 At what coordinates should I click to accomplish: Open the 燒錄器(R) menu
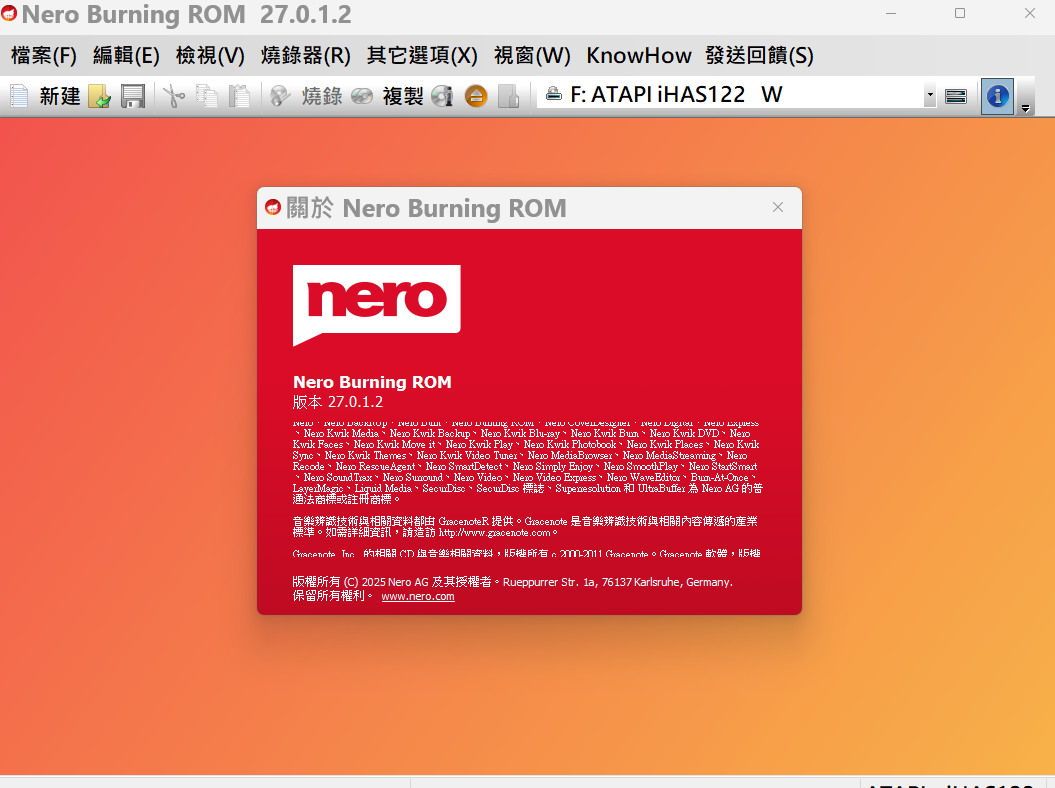point(305,55)
